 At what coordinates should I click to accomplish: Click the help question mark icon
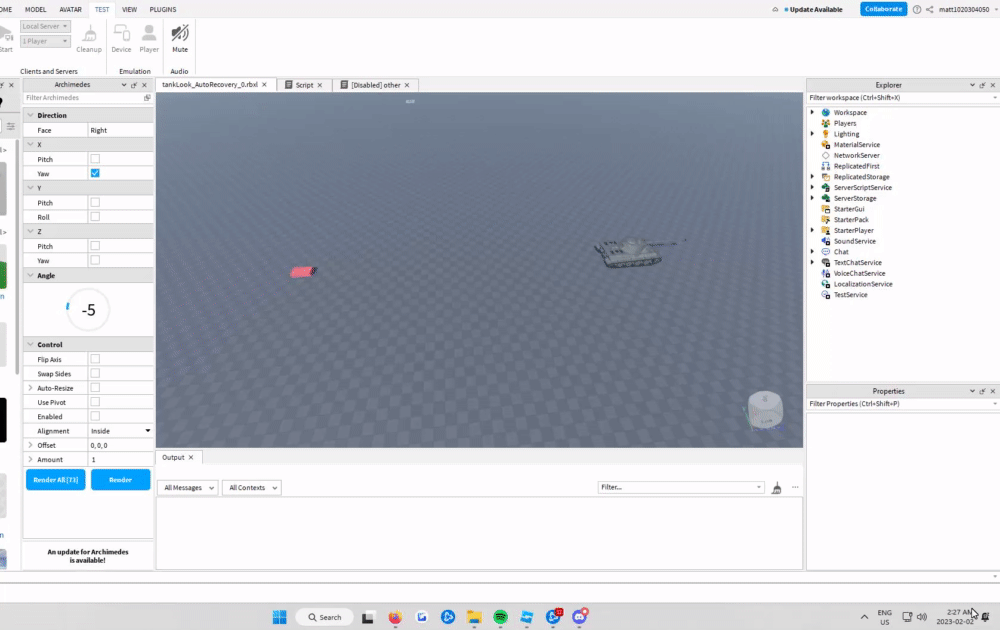coord(916,10)
